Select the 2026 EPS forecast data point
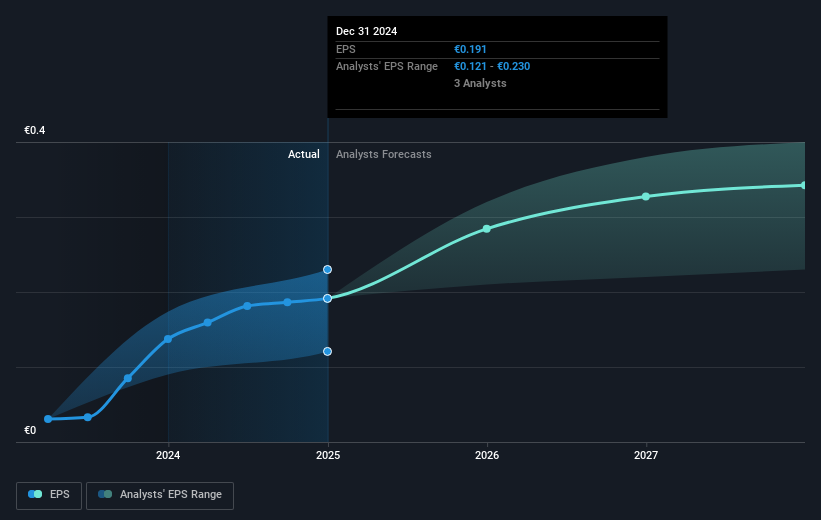 [x=487, y=229]
